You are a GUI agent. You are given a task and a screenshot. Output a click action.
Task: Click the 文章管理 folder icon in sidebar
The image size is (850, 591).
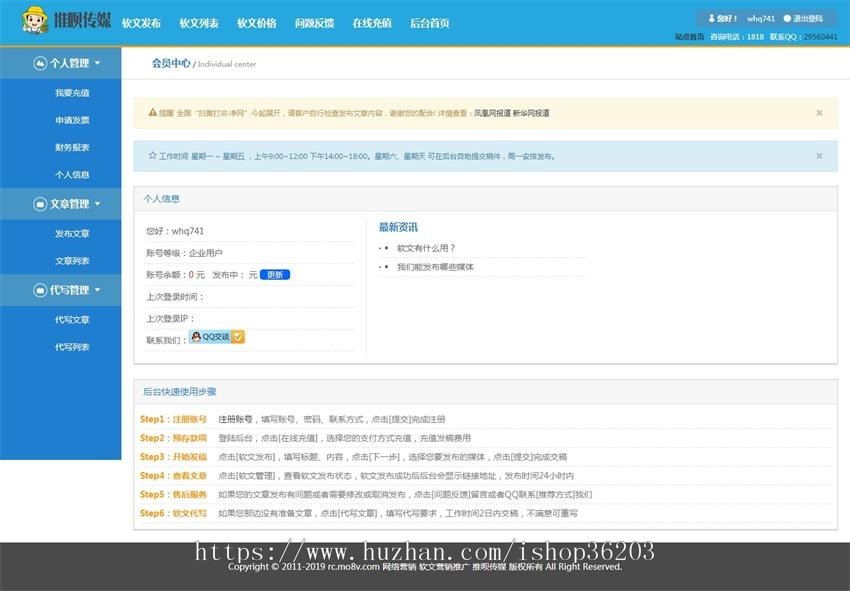click(40, 202)
